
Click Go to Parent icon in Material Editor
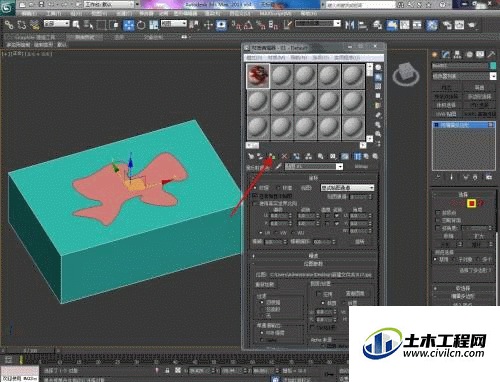coord(366,156)
